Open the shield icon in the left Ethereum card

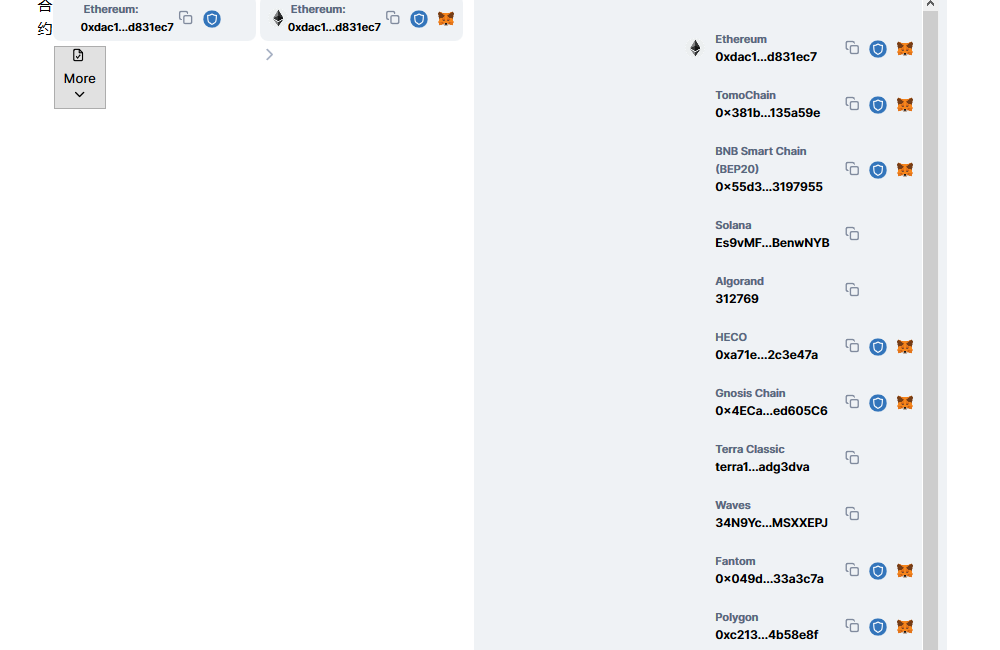[x=212, y=19]
